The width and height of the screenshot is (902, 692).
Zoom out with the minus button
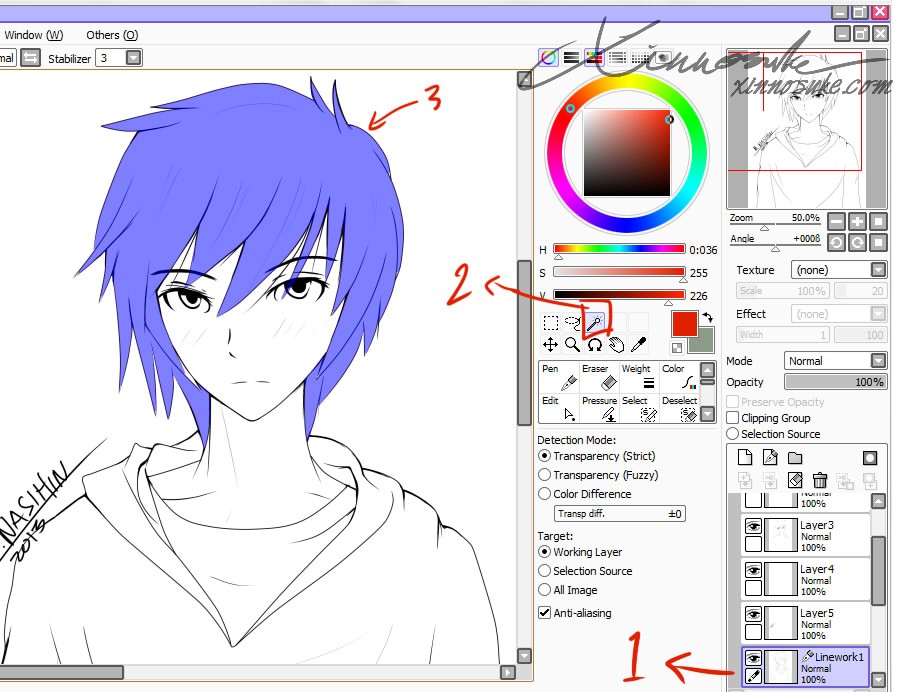[x=836, y=221]
